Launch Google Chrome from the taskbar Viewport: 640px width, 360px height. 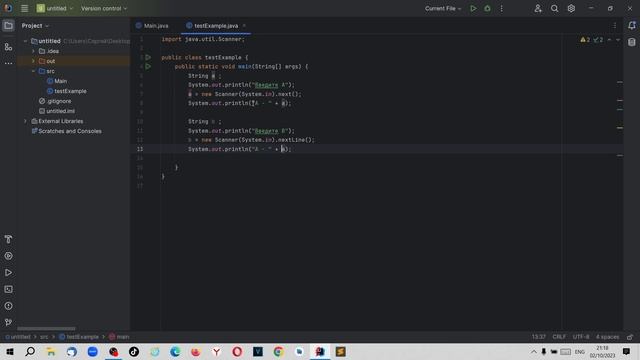[278, 352]
